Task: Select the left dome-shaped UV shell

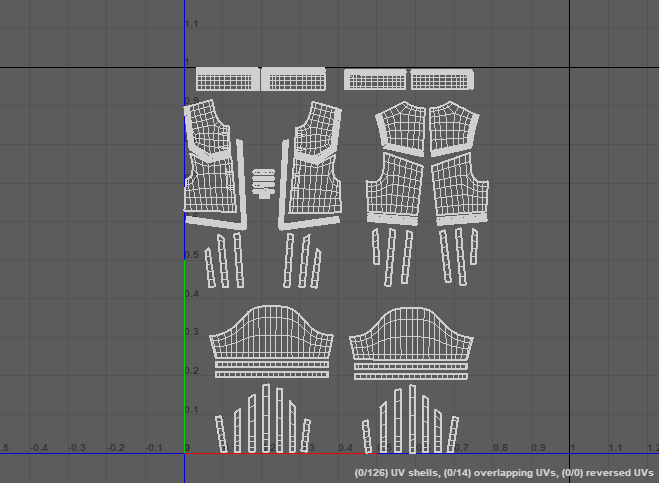Action: pyautogui.click(x=269, y=334)
